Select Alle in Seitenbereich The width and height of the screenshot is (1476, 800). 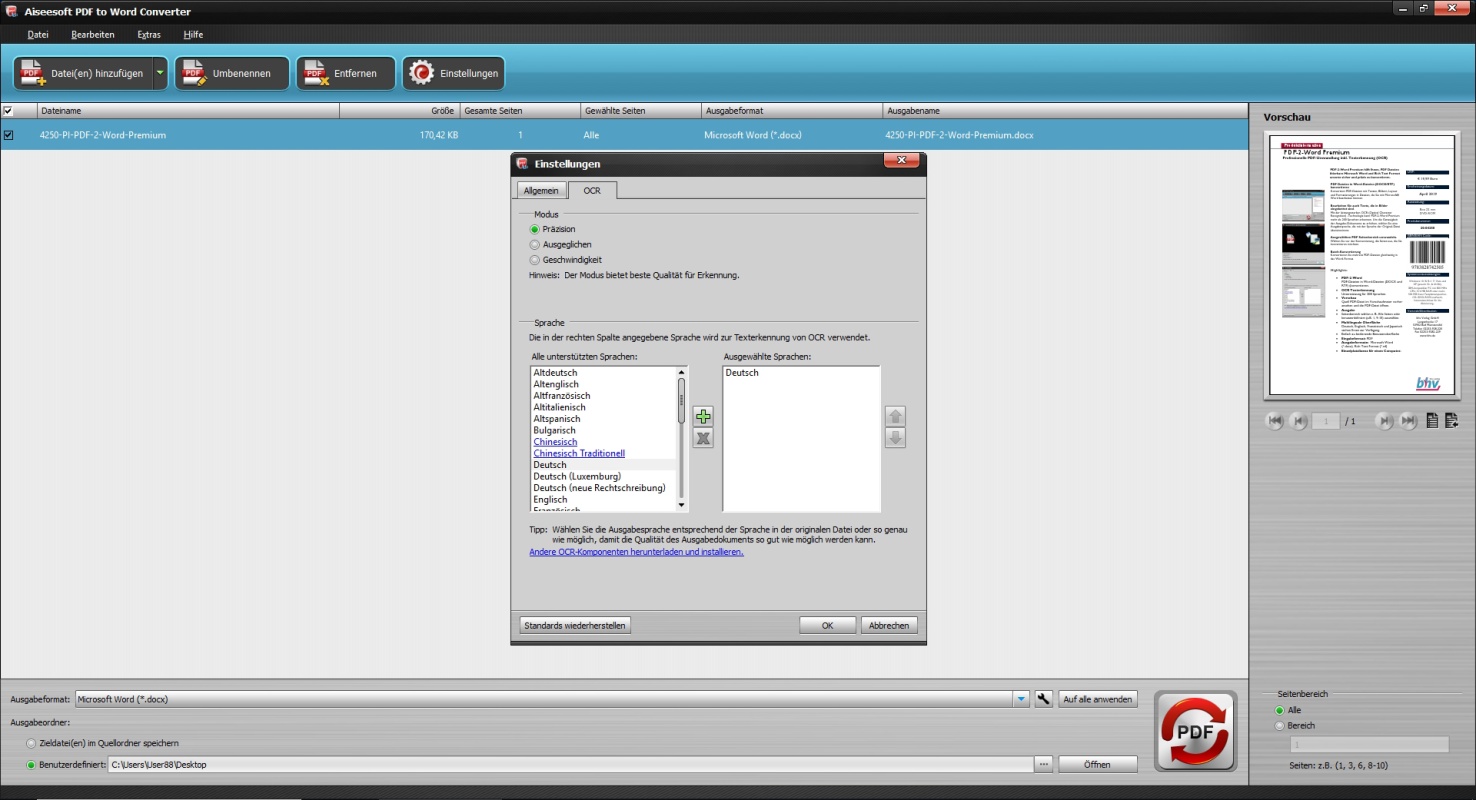[x=1279, y=710]
